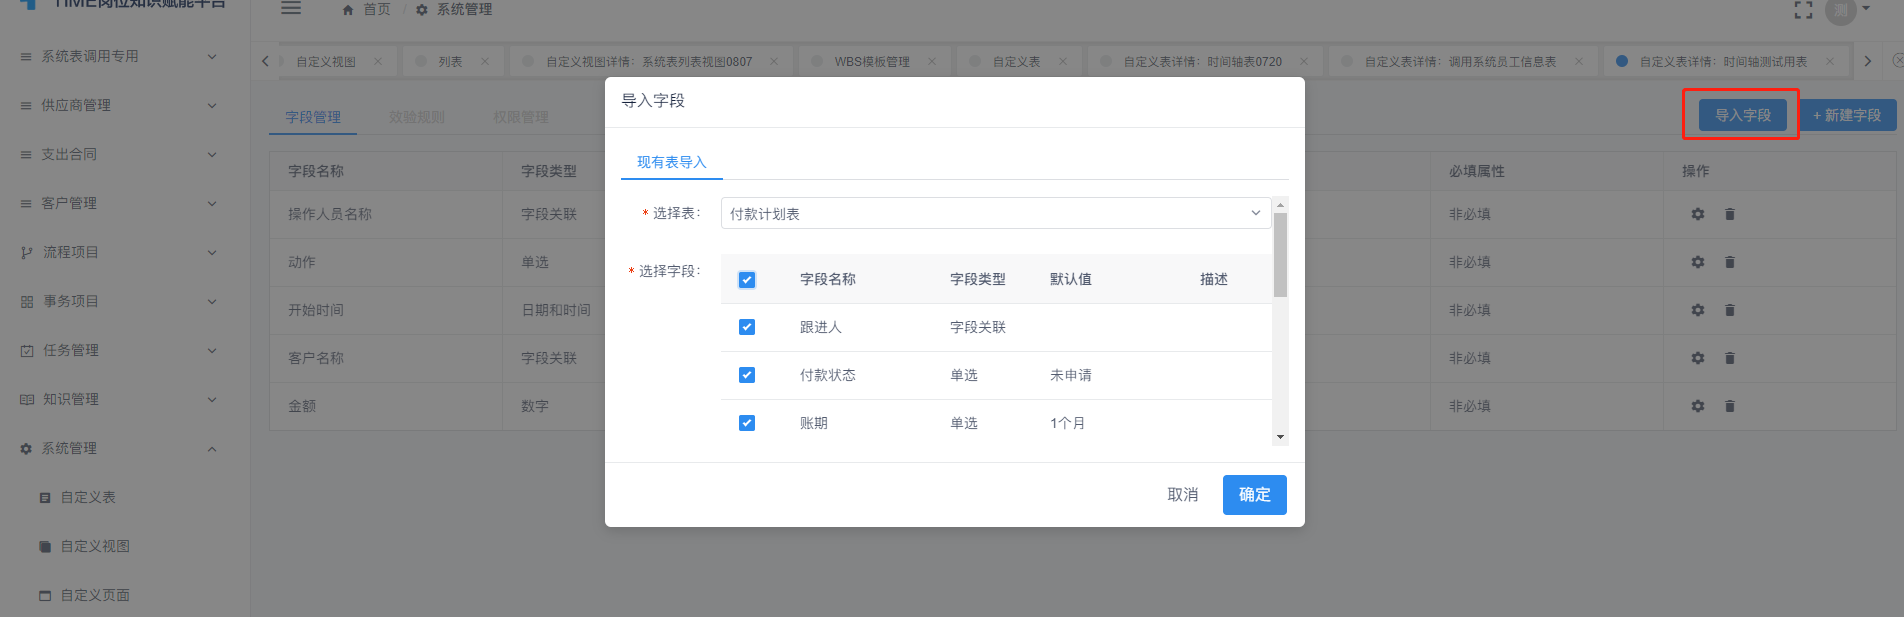1904x617 pixels.
Task: Open the 选择表 dropdown showing 付款计划表
Action: click(x=996, y=213)
